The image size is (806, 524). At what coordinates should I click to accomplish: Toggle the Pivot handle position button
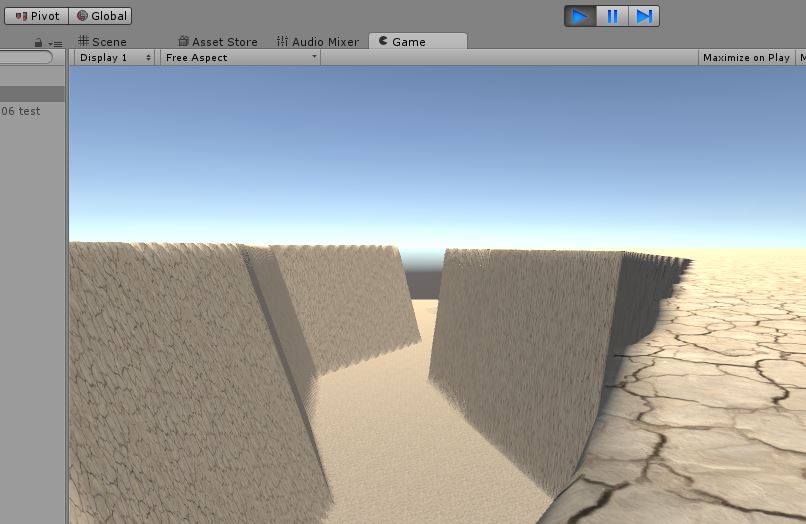36,16
